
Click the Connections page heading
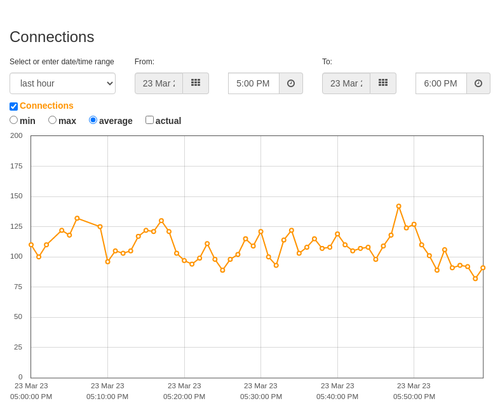pyautogui.click(x=52, y=37)
